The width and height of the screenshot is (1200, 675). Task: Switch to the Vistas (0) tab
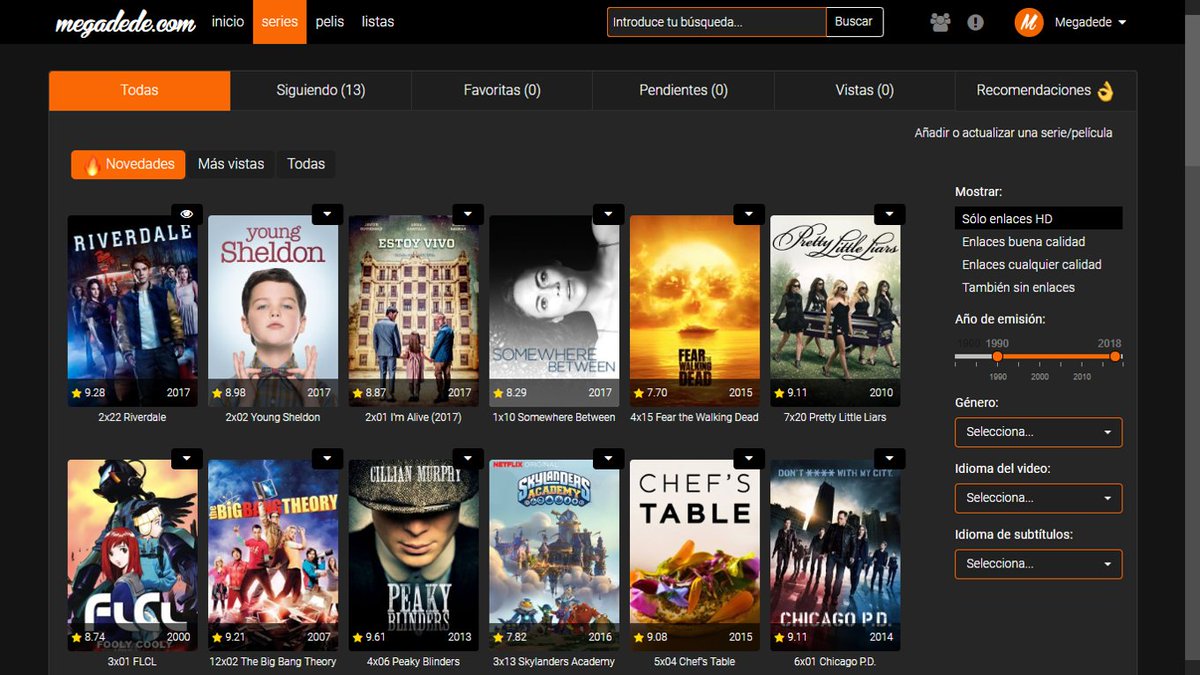864,90
